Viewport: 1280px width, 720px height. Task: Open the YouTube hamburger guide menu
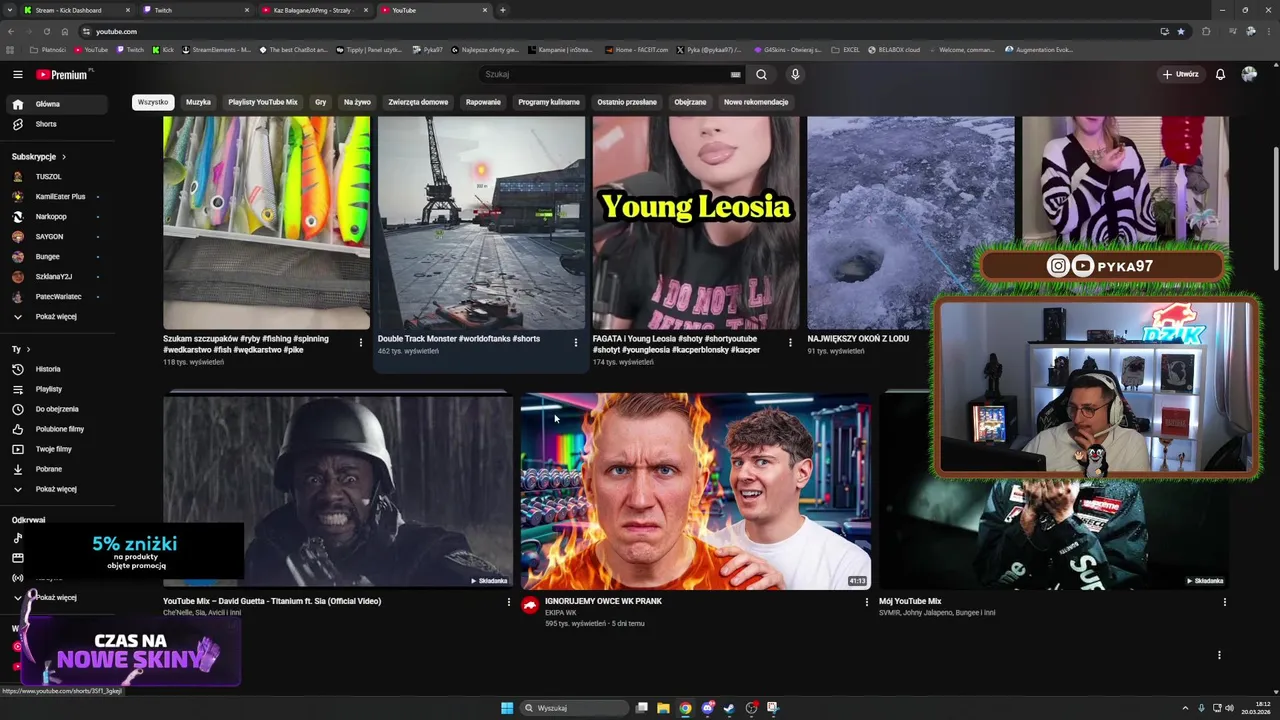(x=17, y=74)
